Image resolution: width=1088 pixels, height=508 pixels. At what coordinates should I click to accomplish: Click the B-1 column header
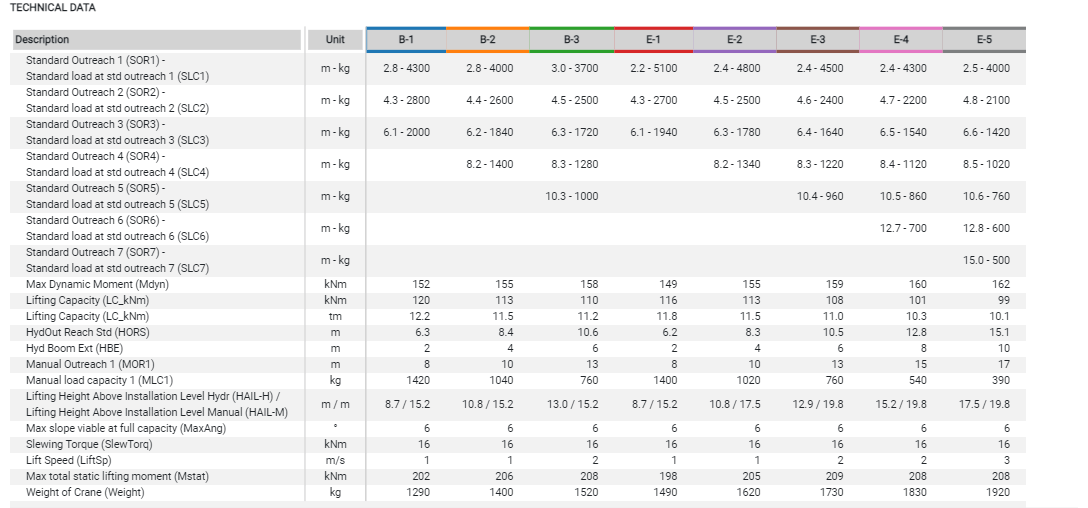406,39
